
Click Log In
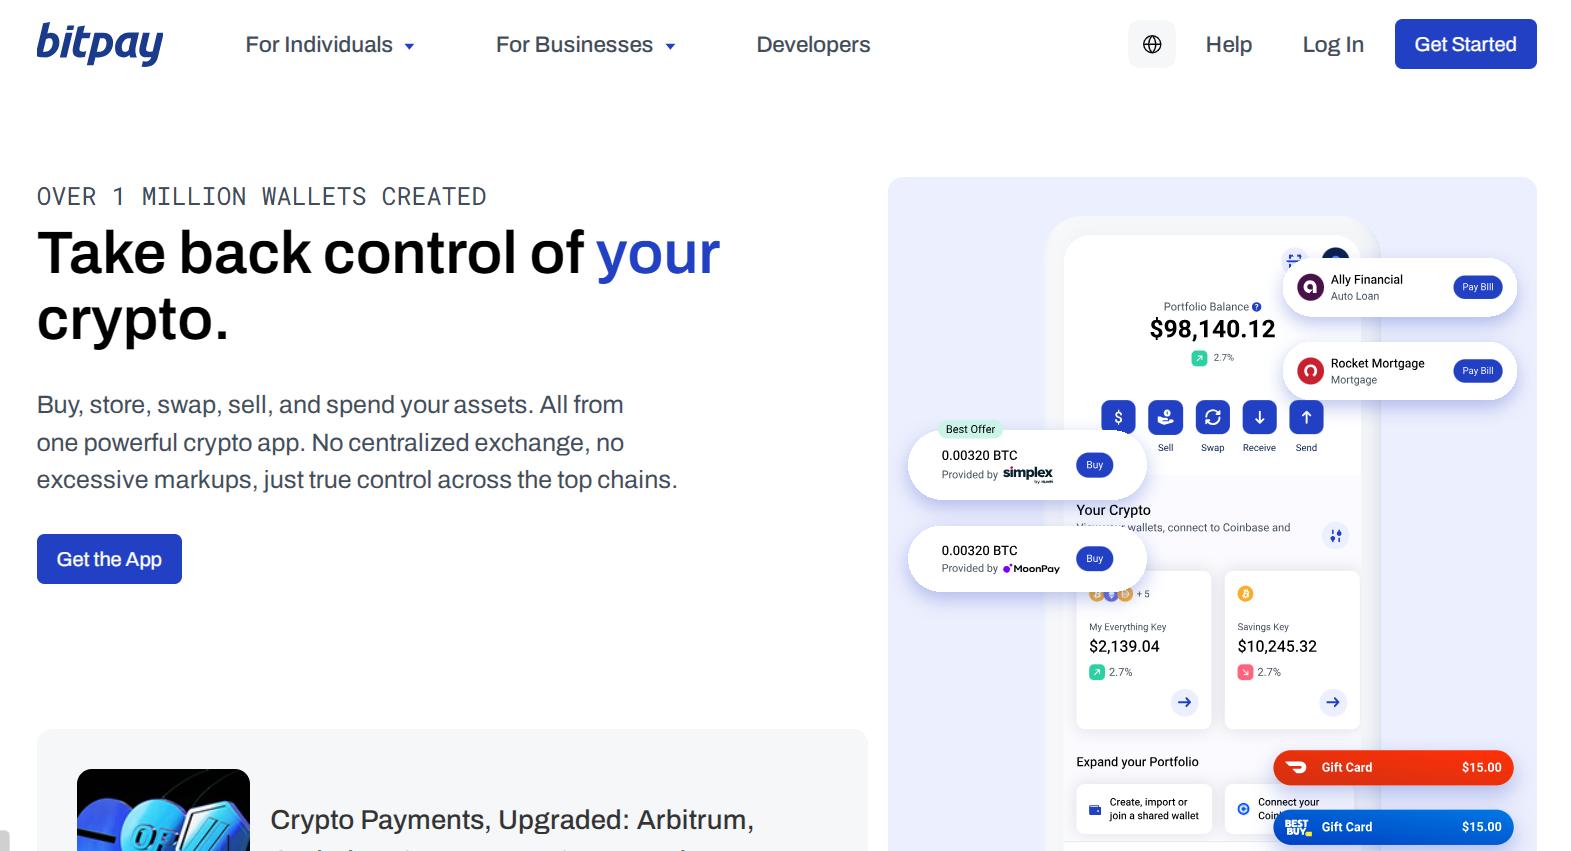click(x=1333, y=45)
